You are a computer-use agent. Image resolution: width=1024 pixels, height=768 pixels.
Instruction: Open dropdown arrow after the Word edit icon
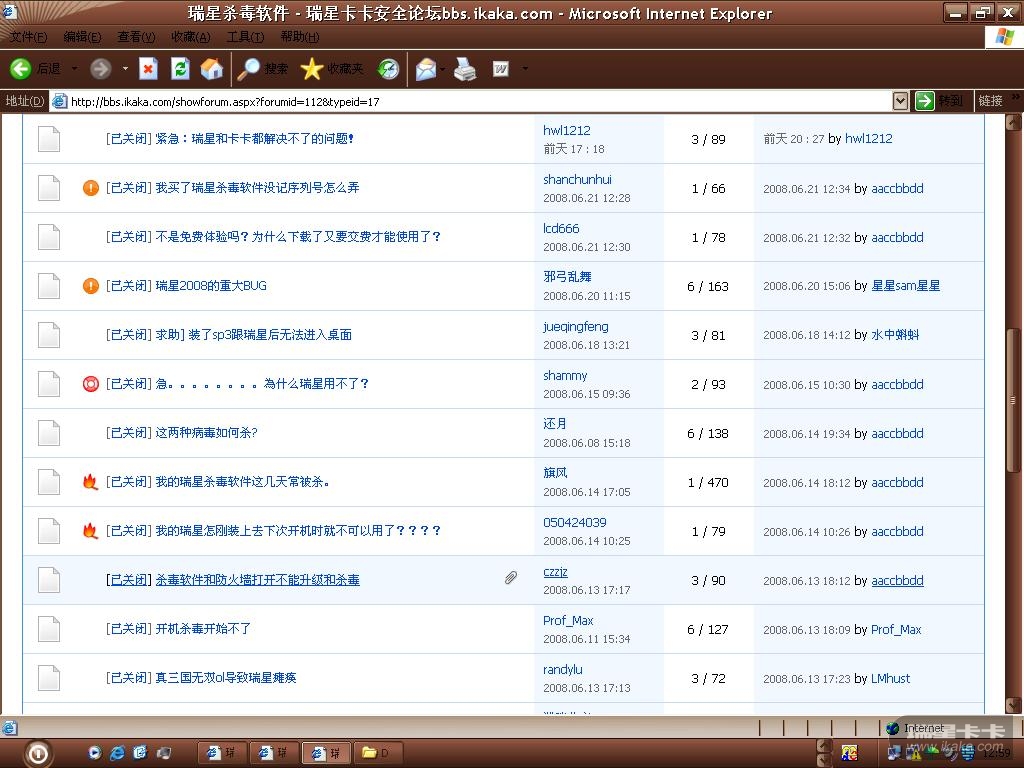pos(525,69)
